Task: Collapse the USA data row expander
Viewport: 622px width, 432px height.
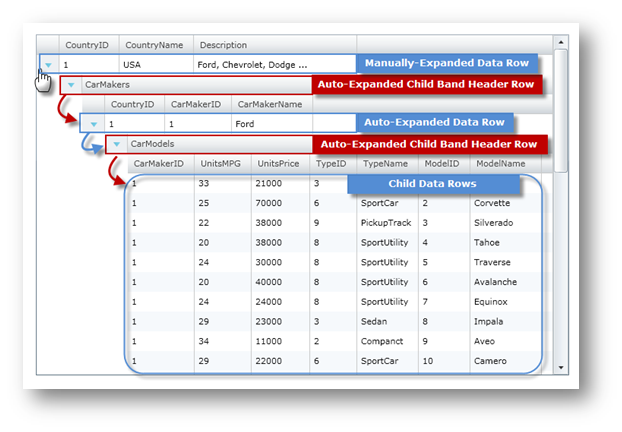Action: (x=47, y=65)
